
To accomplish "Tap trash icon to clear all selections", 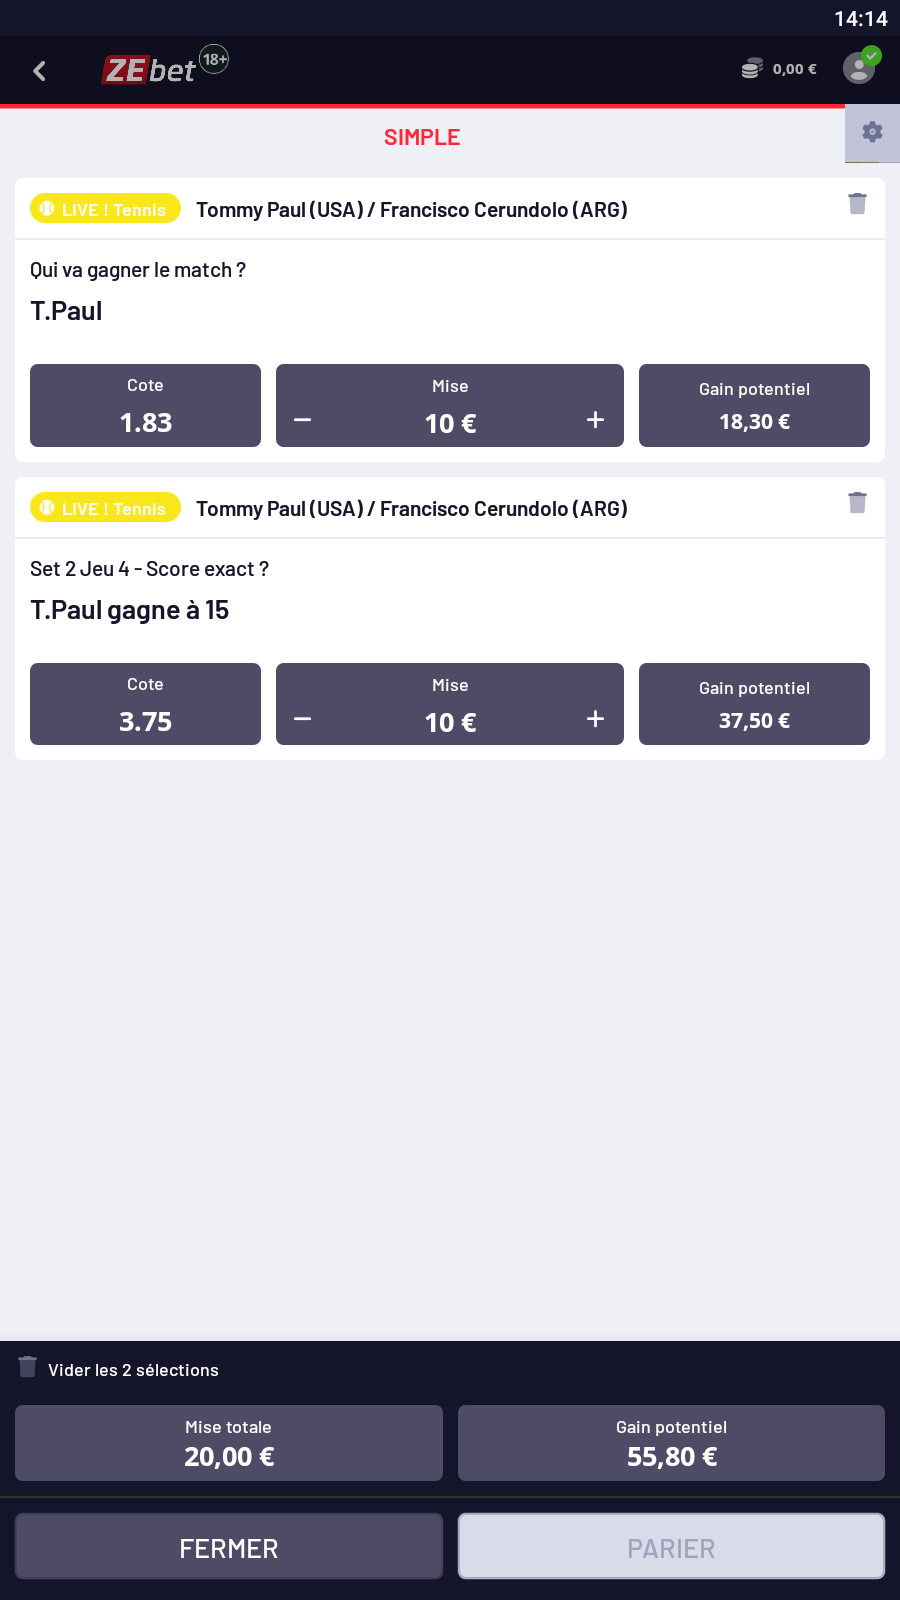I will coord(28,1367).
